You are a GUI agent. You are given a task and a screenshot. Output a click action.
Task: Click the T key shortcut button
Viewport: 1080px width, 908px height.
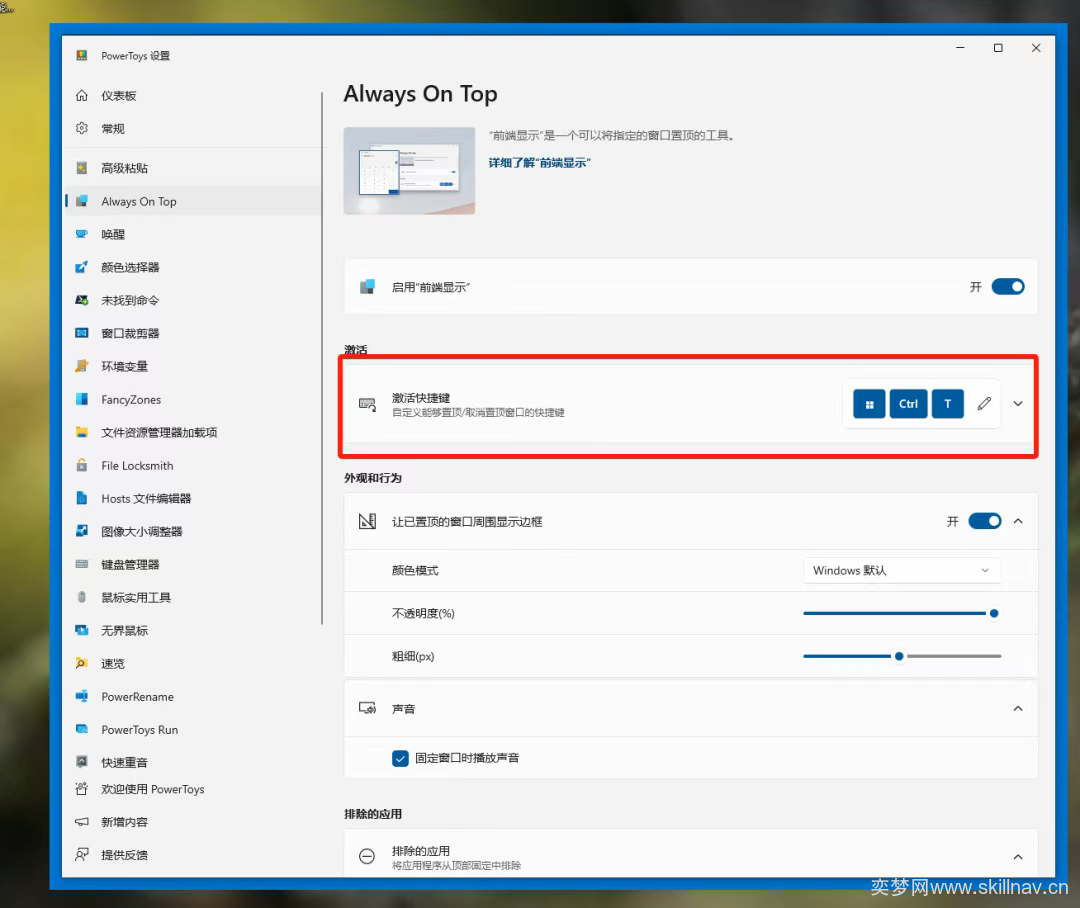[948, 404]
